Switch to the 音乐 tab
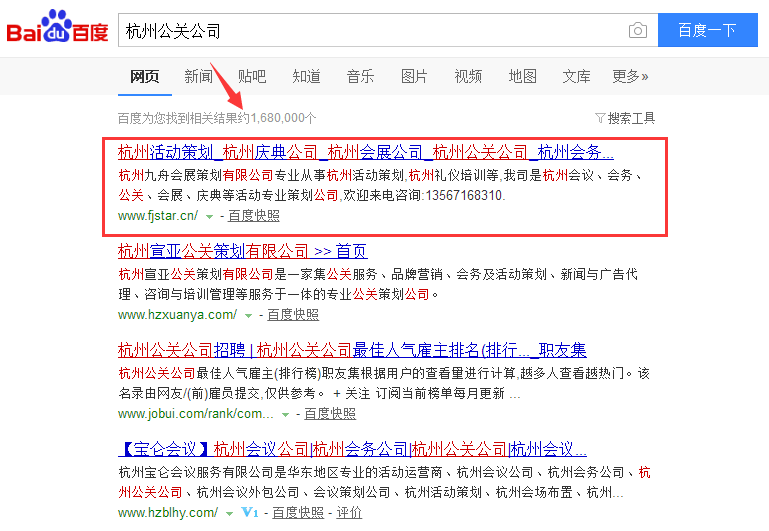 click(360, 76)
